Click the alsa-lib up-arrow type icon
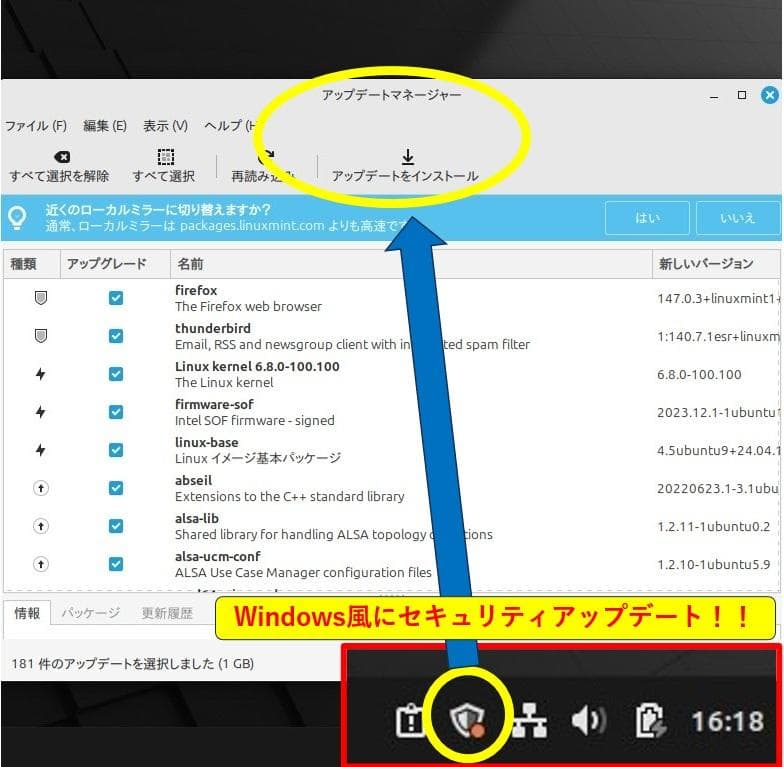The height and width of the screenshot is (767, 784). click(41, 526)
